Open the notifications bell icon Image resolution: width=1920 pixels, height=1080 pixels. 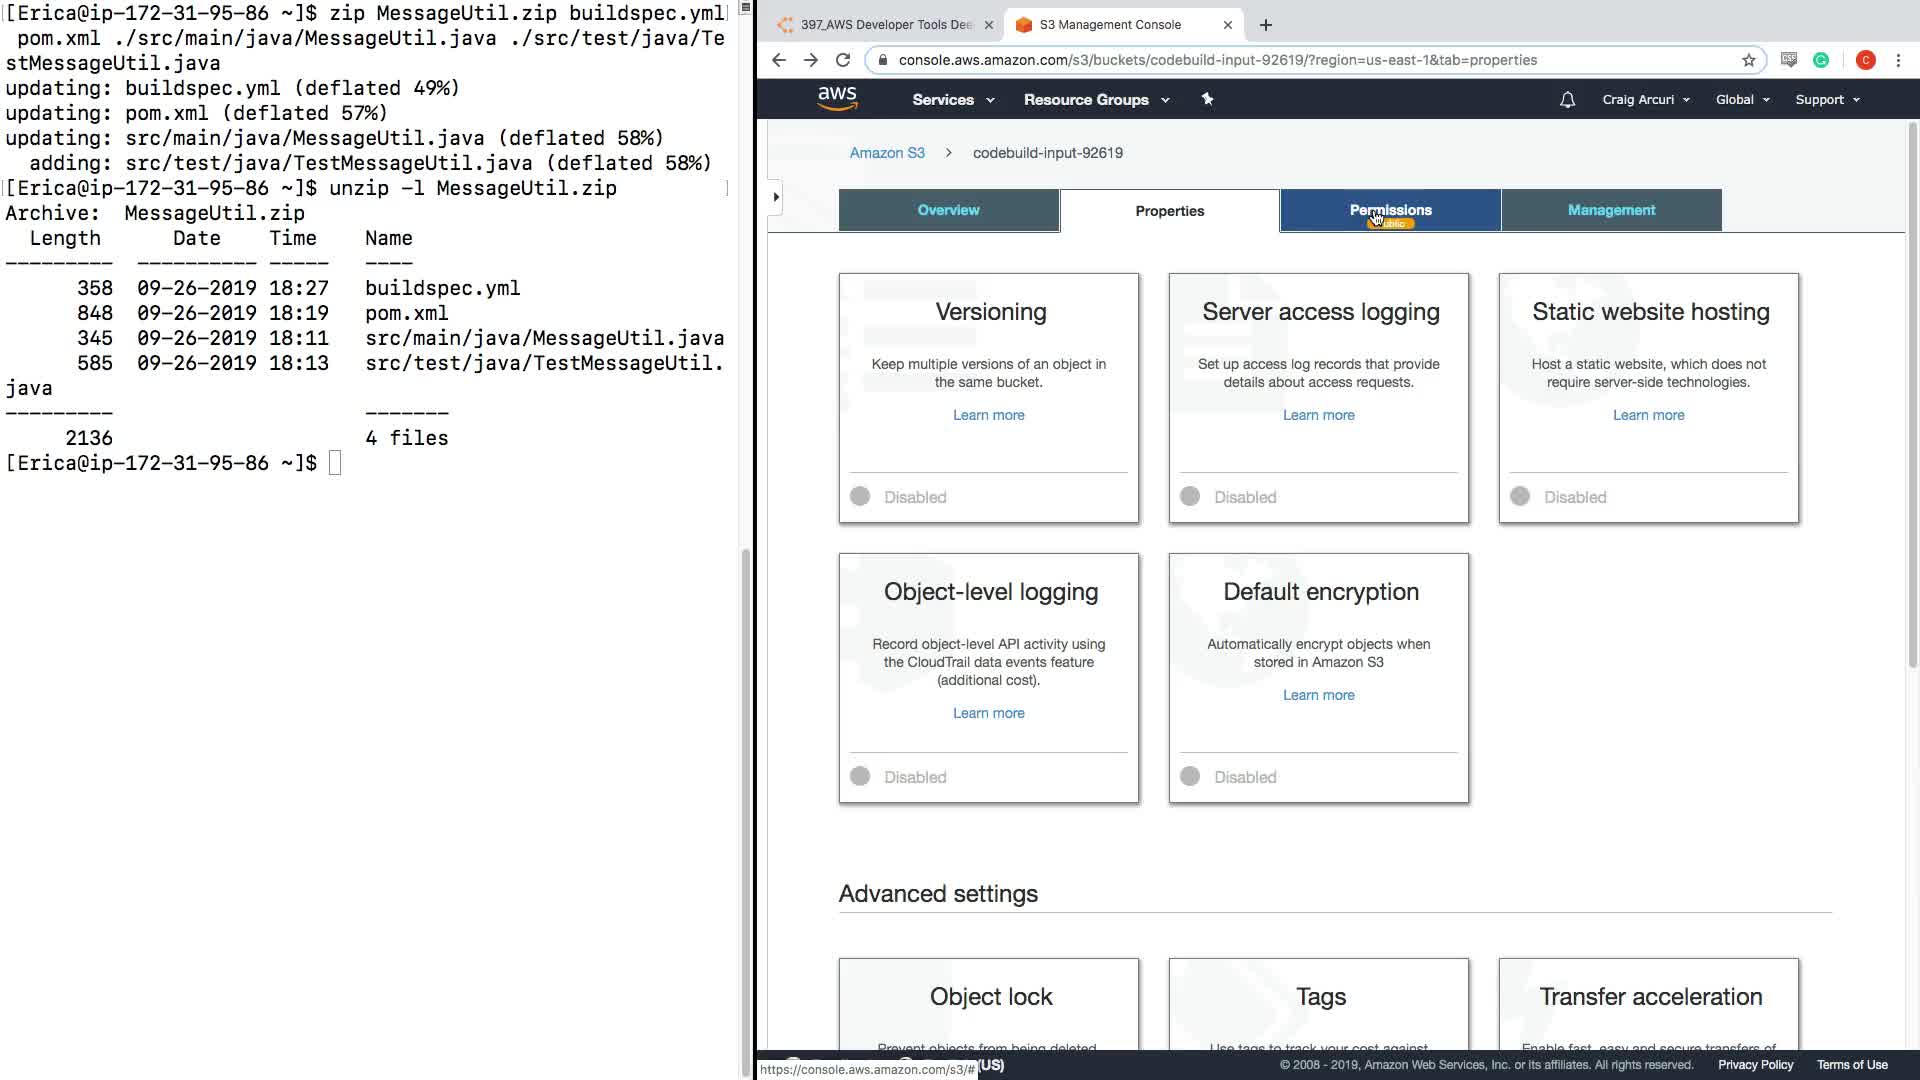(1567, 100)
